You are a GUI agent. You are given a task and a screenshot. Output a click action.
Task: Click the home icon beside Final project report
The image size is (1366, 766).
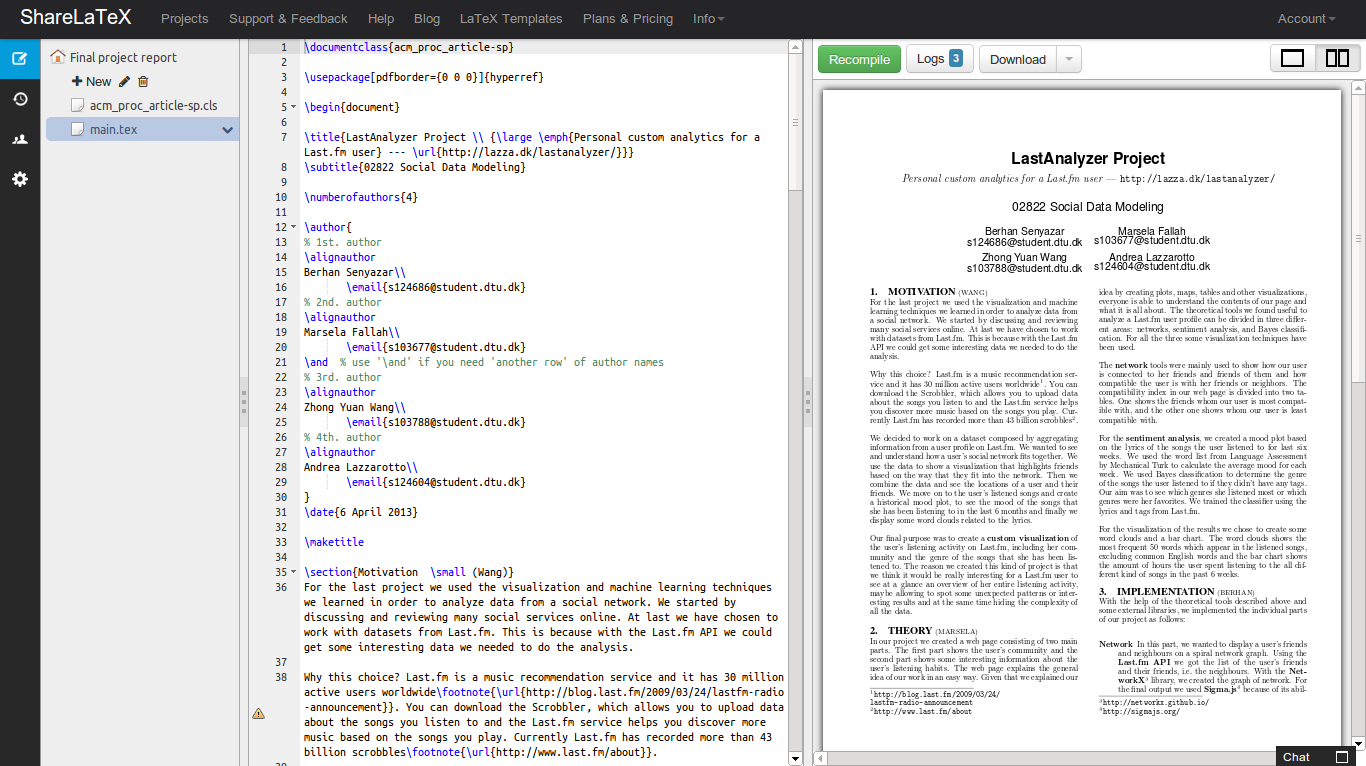pos(58,57)
